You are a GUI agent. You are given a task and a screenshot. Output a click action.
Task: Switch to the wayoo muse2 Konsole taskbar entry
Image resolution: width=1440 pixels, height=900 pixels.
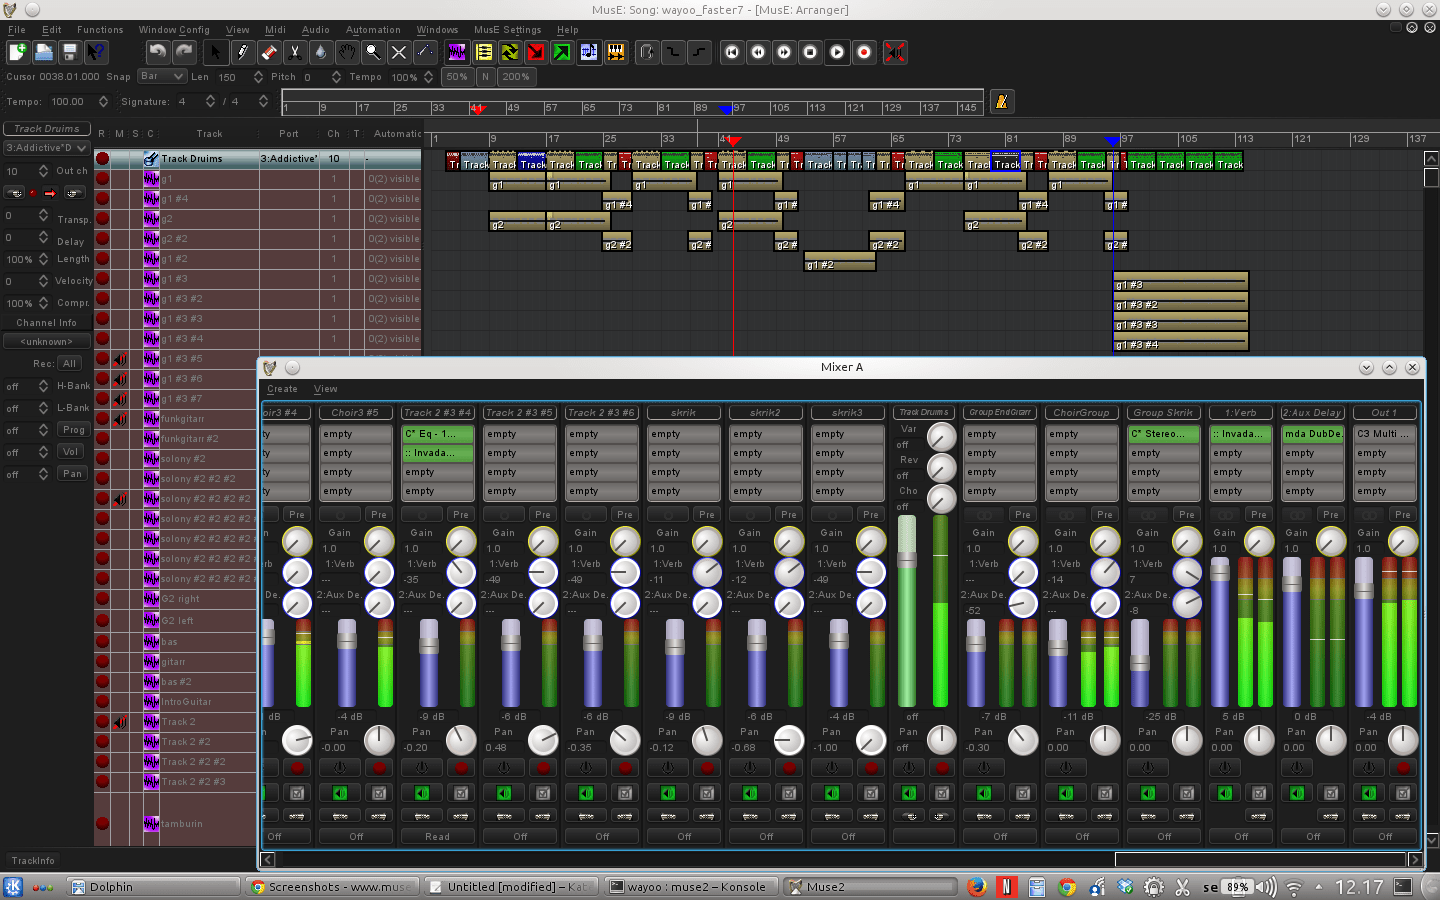[x=690, y=886]
